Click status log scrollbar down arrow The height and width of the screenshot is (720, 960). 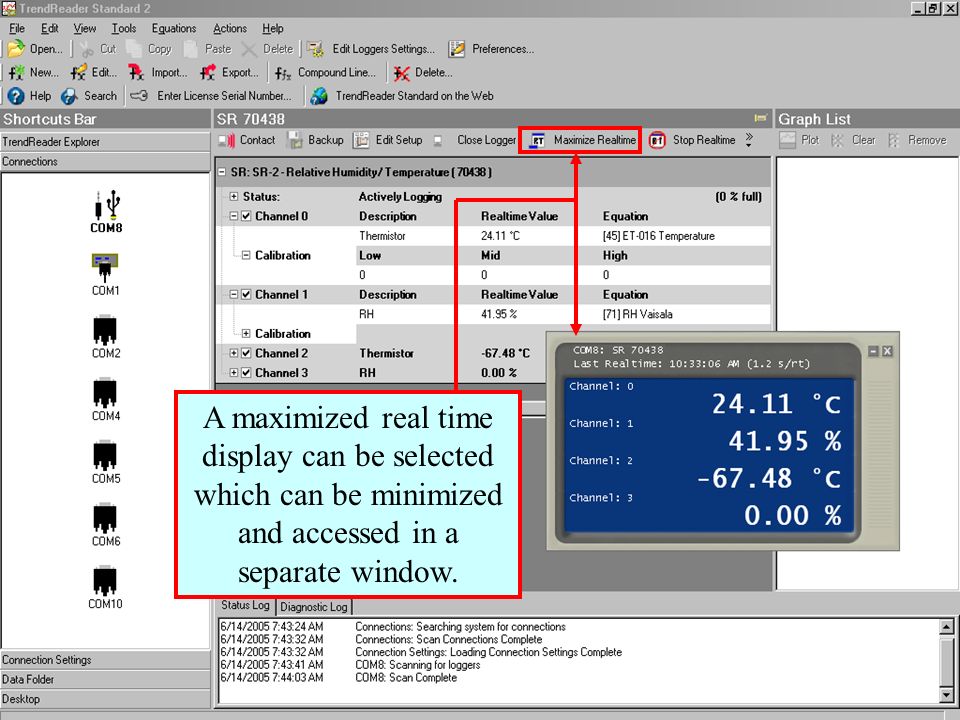tap(947, 696)
